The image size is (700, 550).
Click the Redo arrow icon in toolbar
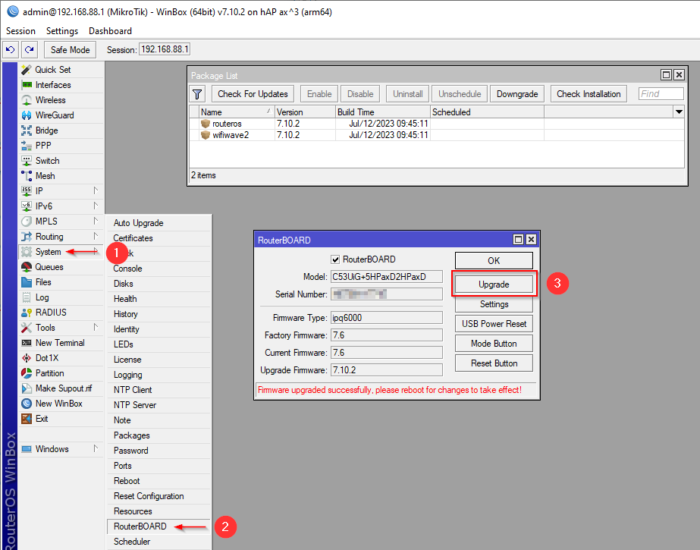(x=29, y=50)
